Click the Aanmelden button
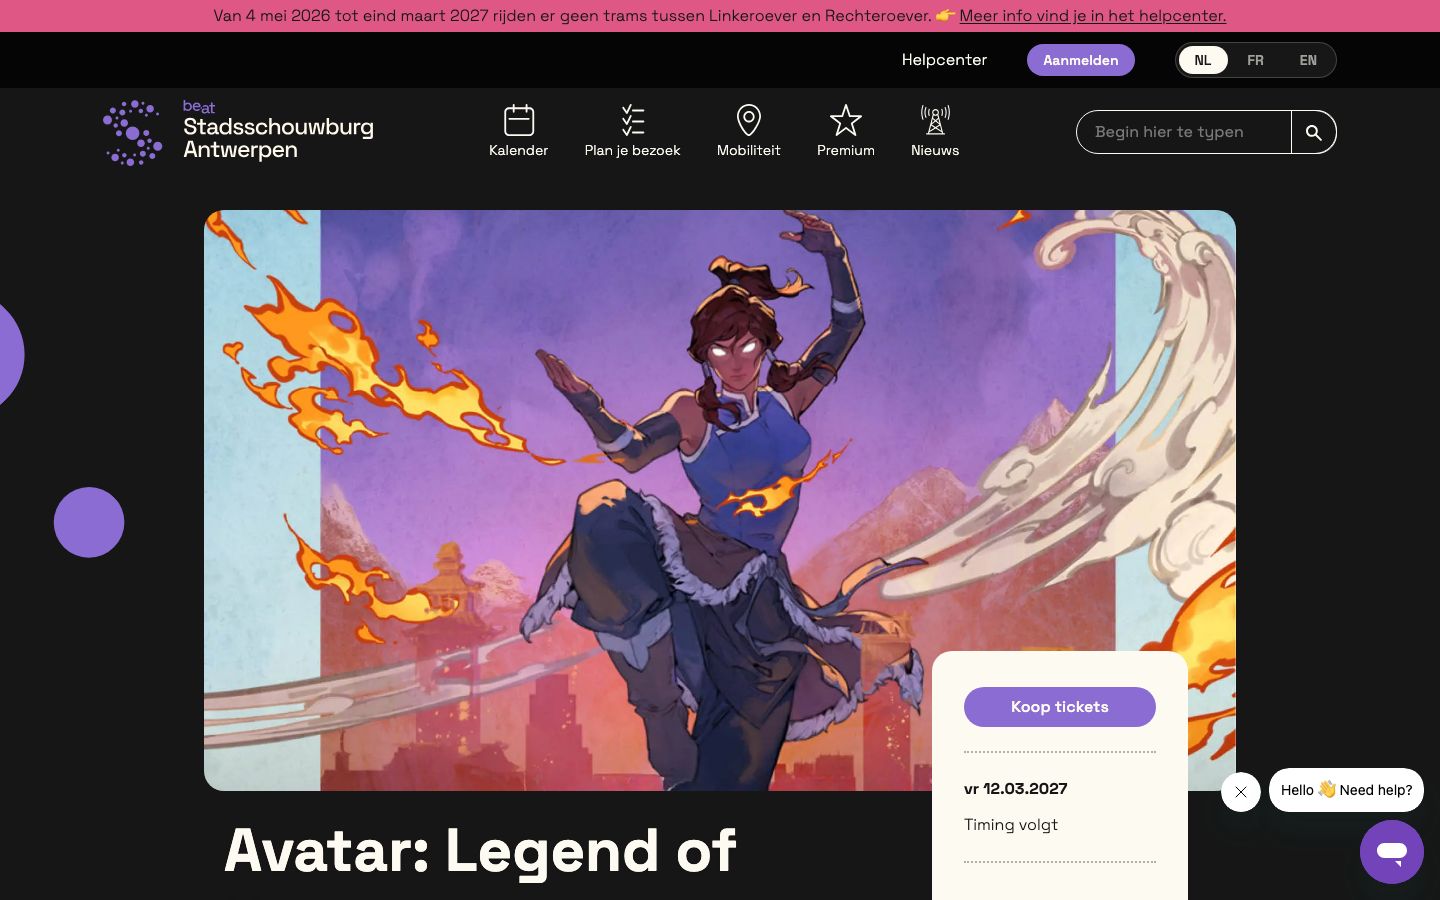Viewport: 1440px width, 900px height. coord(1080,60)
